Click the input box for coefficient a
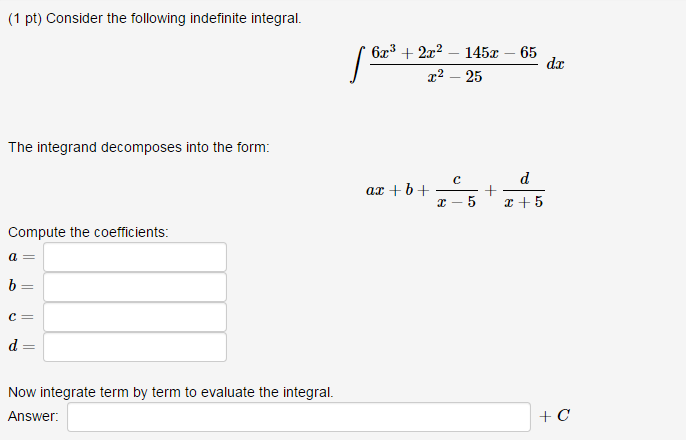This screenshot has height=440, width=686. [x=135, y=257]
